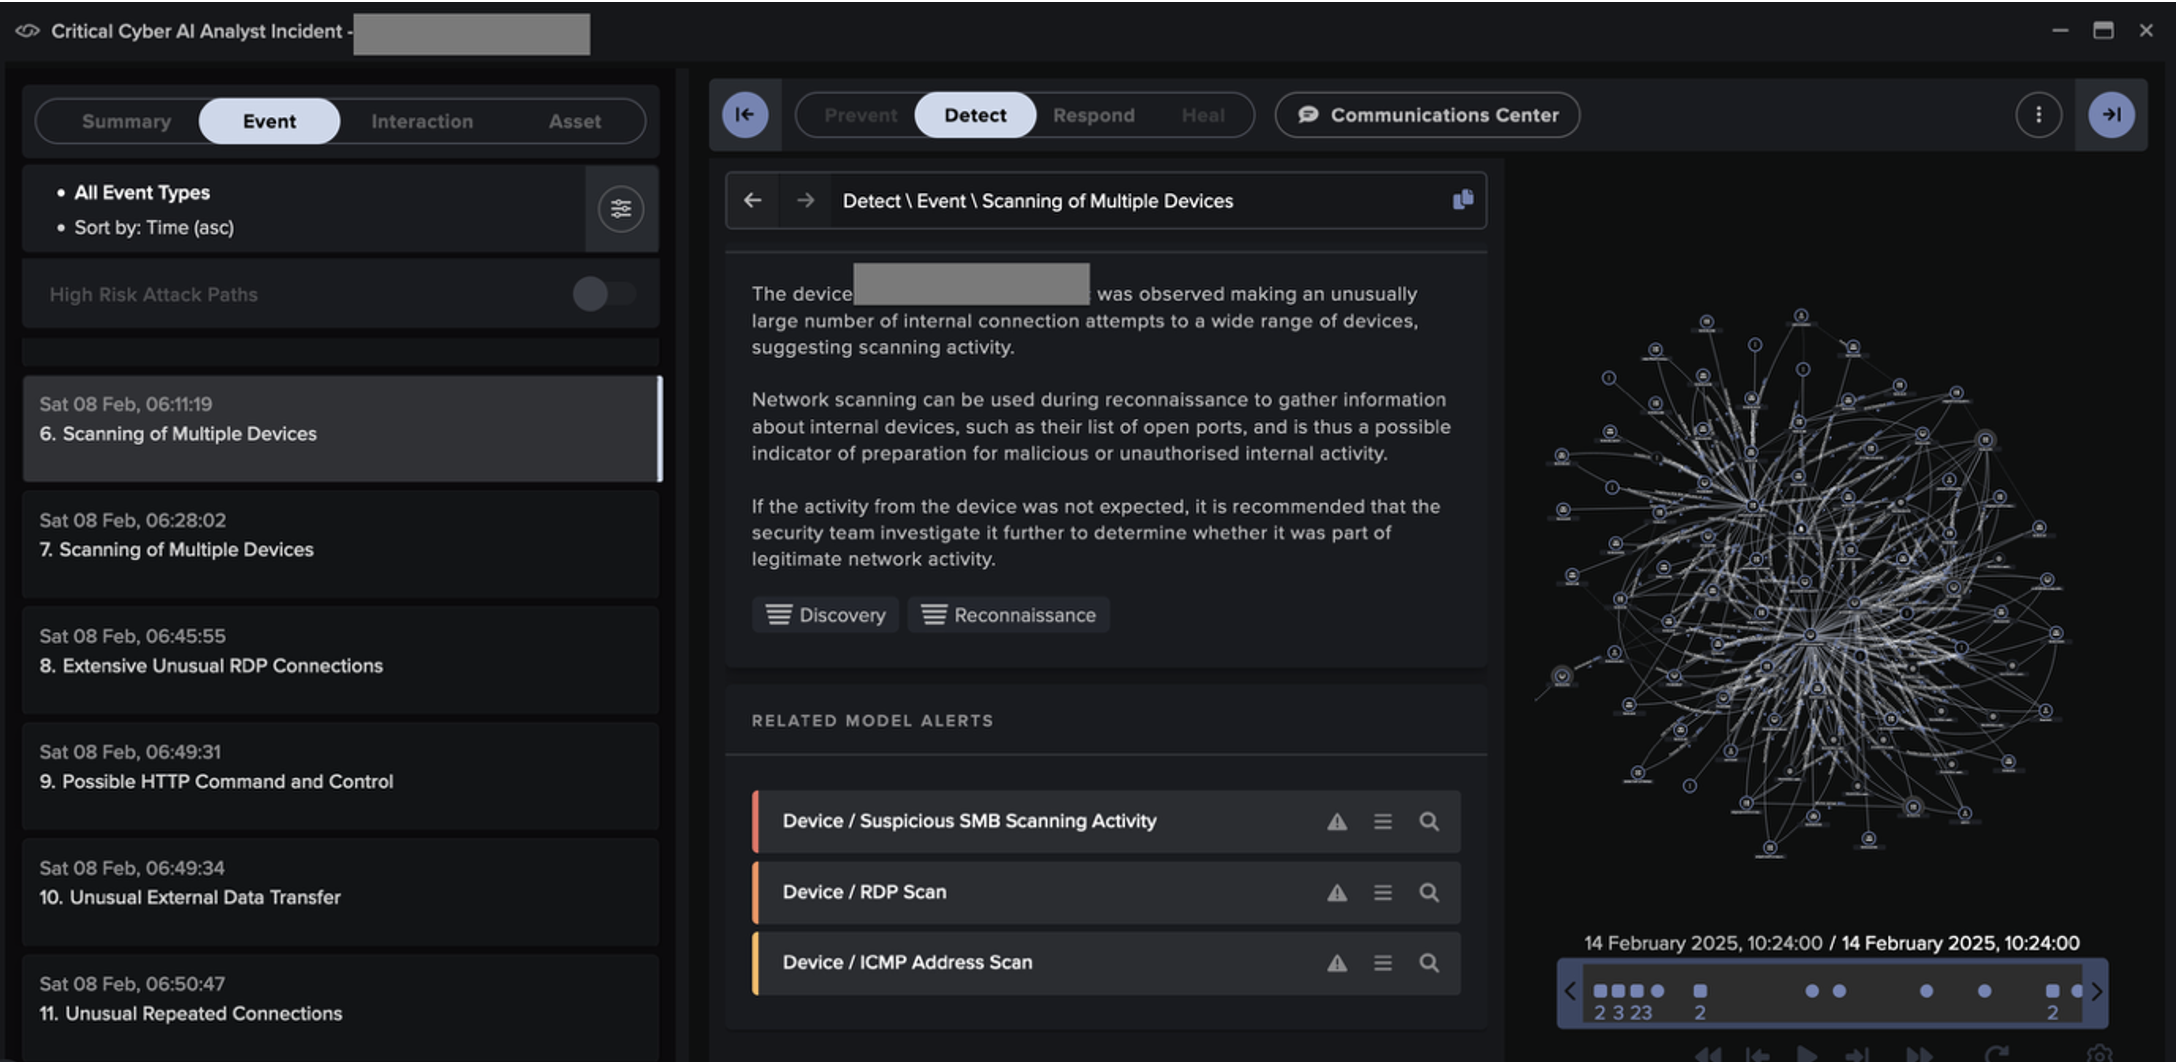Click the Reconnaissance tactic tag

coord(1008,615)
